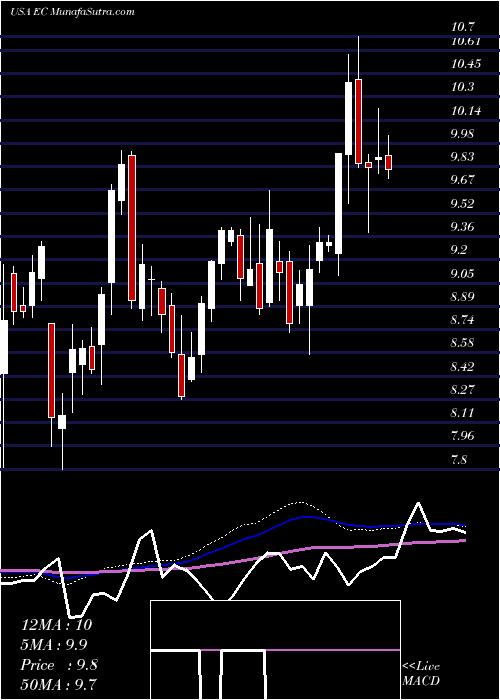
Task: Click the tallest red candlestick near 10.3
Action: click(358, 121)
